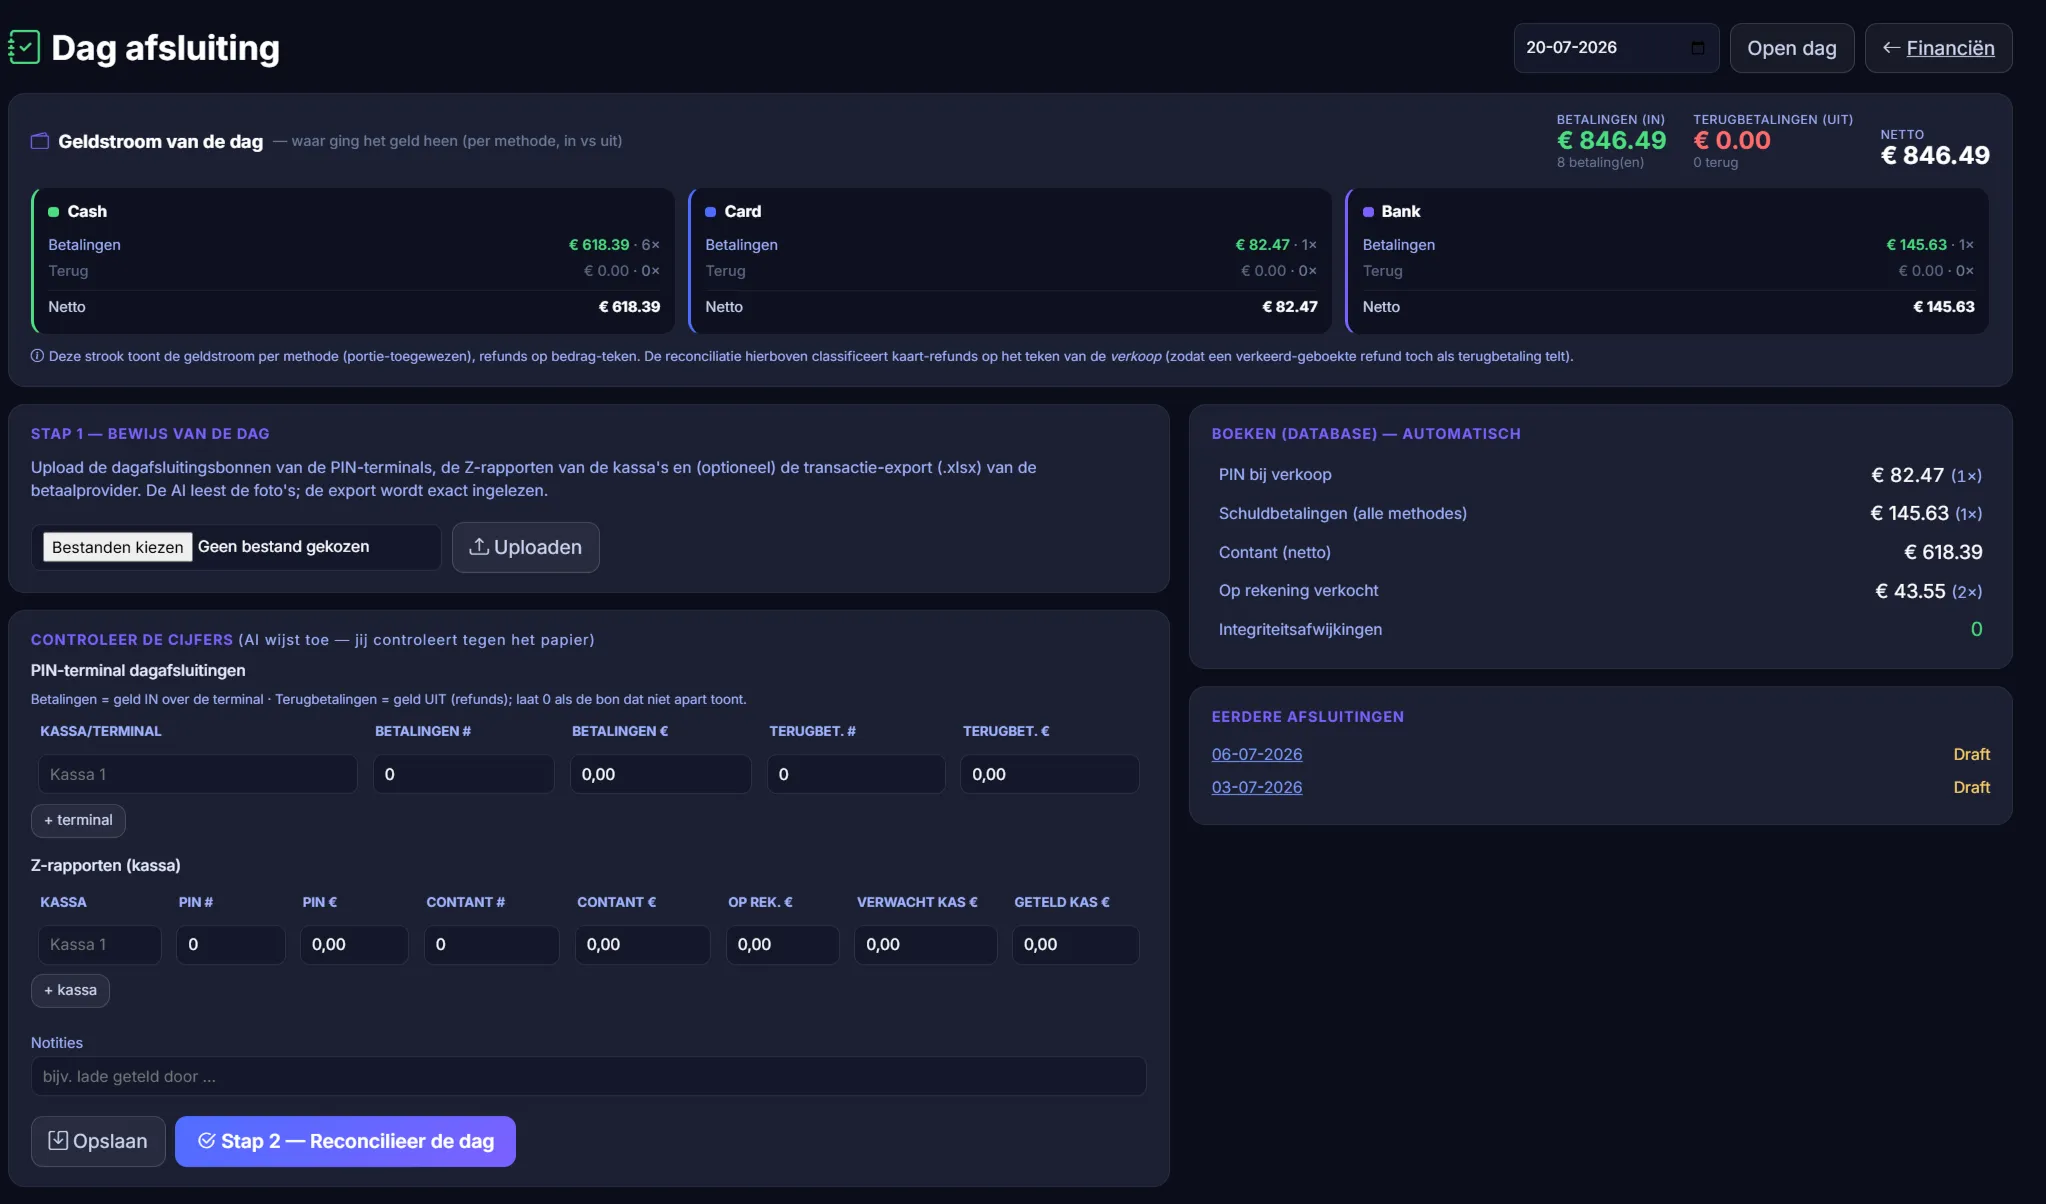
Task: Click the Betalingen (in) total € 846.49
Action: pyautogui.click(x=1611, y=140)
